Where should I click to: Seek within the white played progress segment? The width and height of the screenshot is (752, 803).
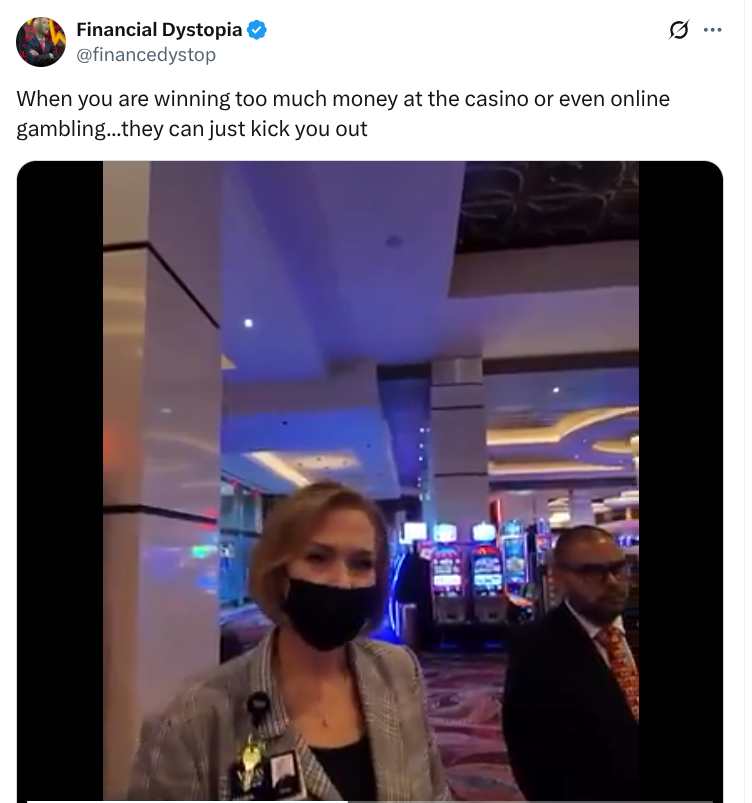pos(187,801)
